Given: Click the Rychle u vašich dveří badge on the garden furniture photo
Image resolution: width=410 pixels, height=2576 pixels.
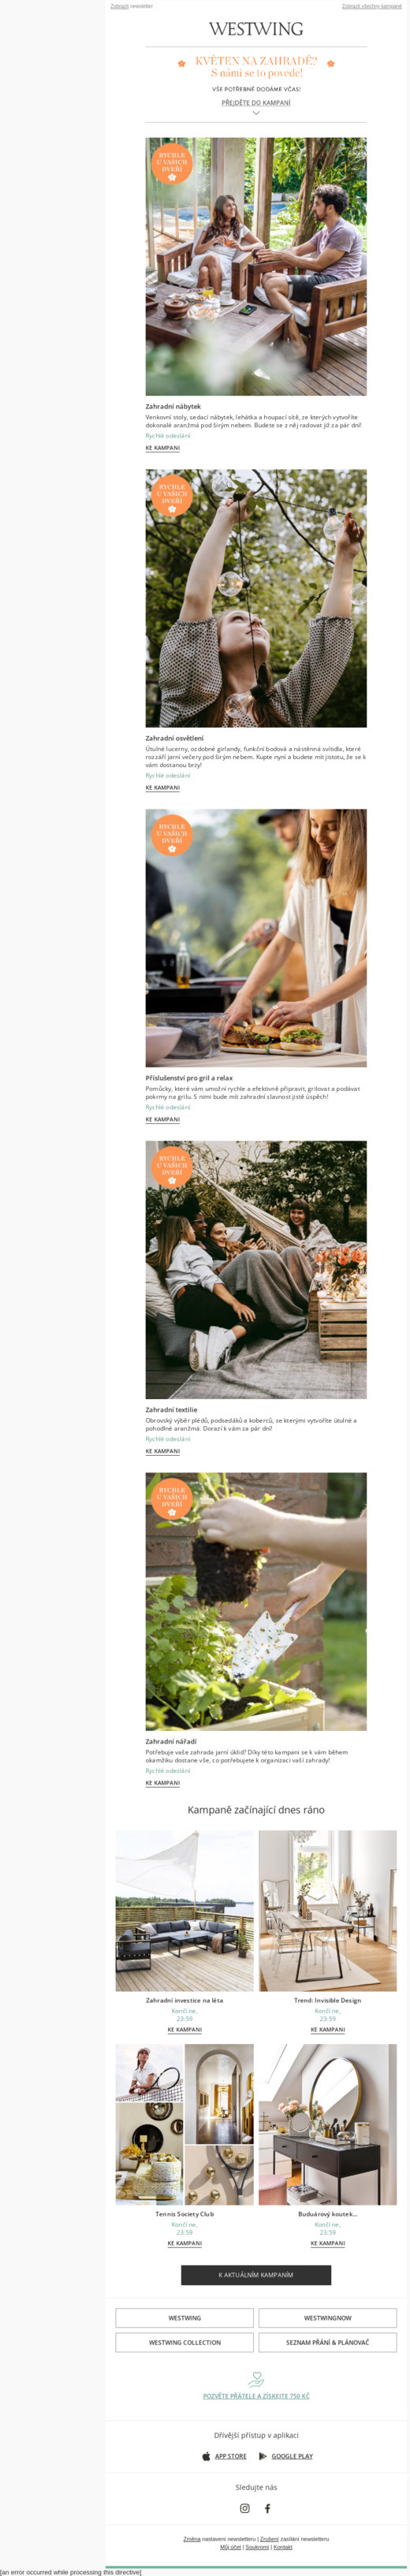Looking at the screenshot, I should coord(172,165).
